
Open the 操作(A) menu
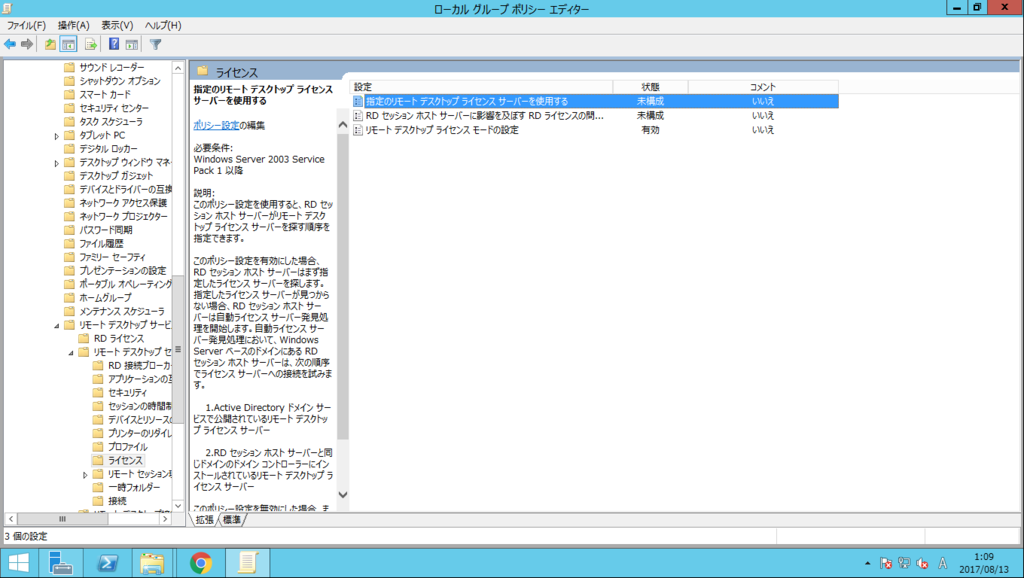73,25
